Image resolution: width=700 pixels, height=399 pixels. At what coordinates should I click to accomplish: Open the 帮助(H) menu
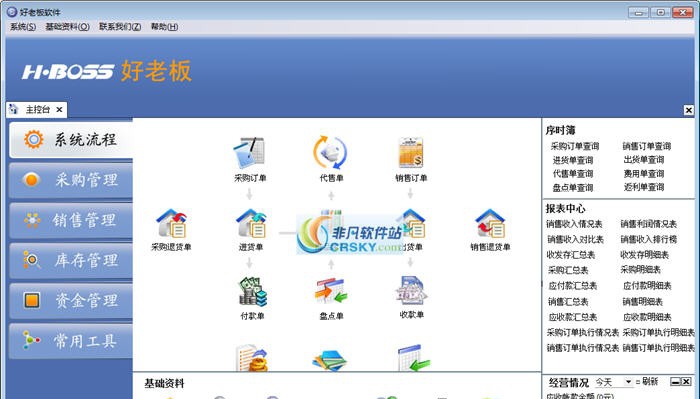coord(164,27)
